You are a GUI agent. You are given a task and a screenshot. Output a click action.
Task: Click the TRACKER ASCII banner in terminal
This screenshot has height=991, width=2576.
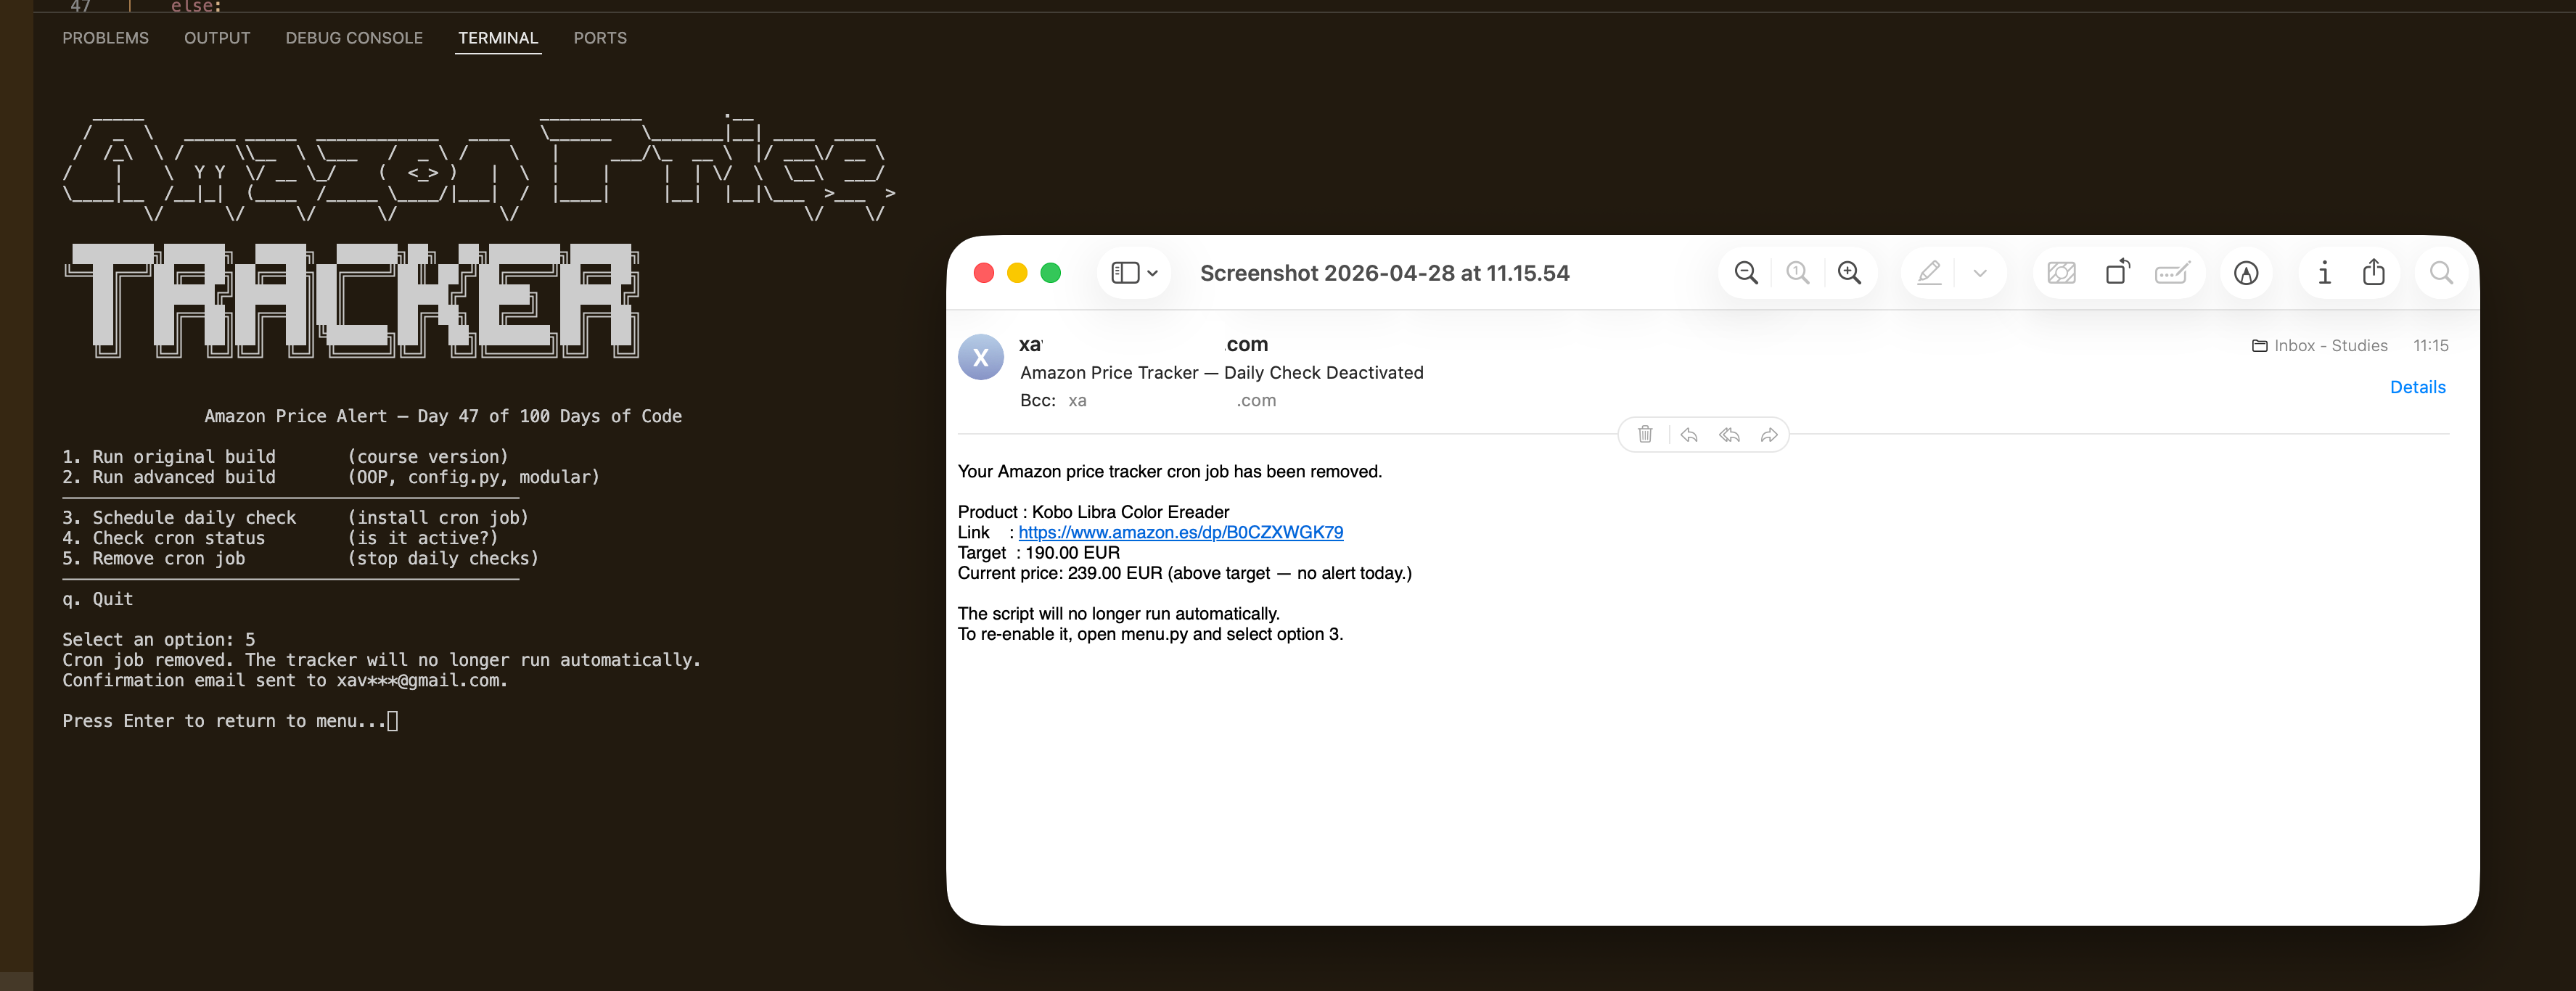pyautogui.click(x=352, y=300)
